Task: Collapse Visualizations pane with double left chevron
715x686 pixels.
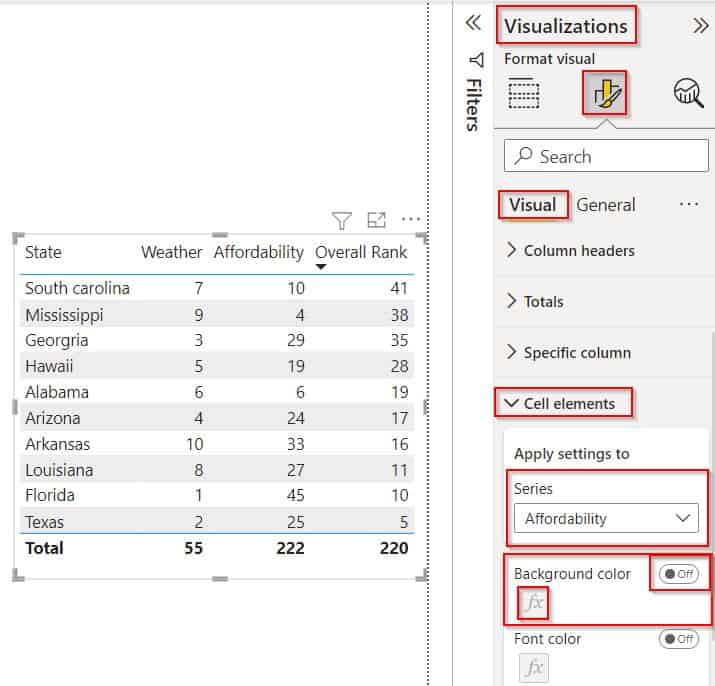Action: pos(473,23)
